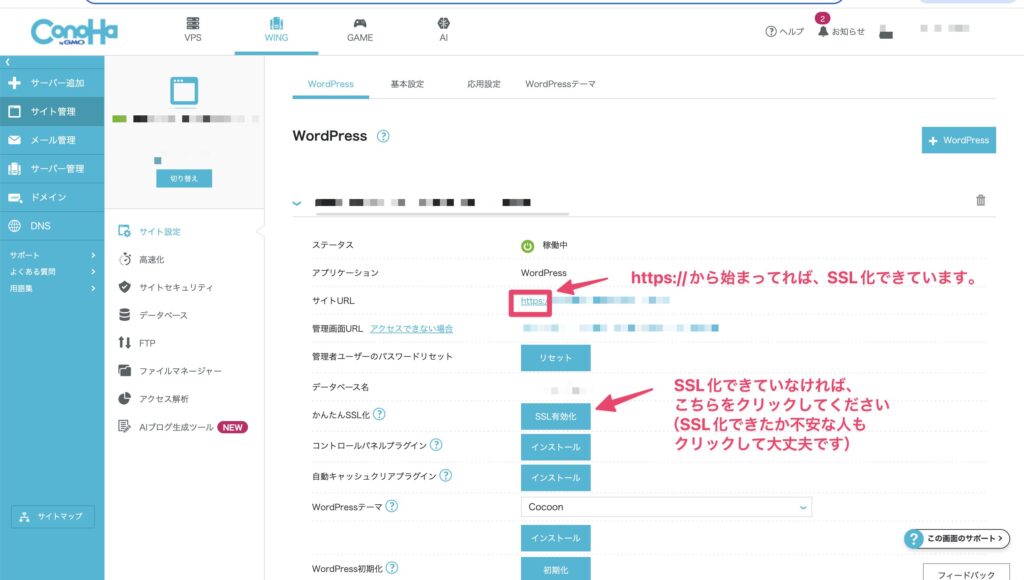Select the WordPress settings tab
The image size is (1024, 580).
pos(330,84)
